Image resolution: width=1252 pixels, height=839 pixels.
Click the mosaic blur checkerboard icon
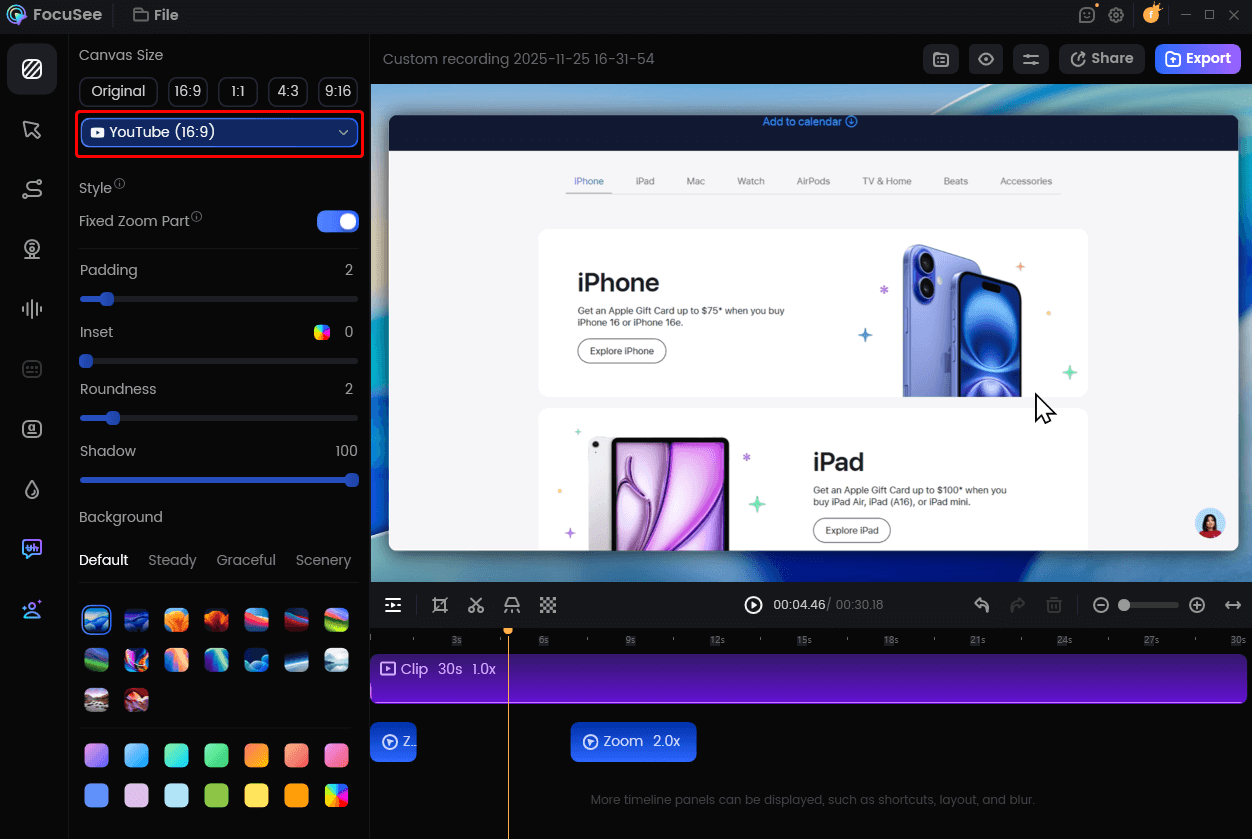[548, 605]
